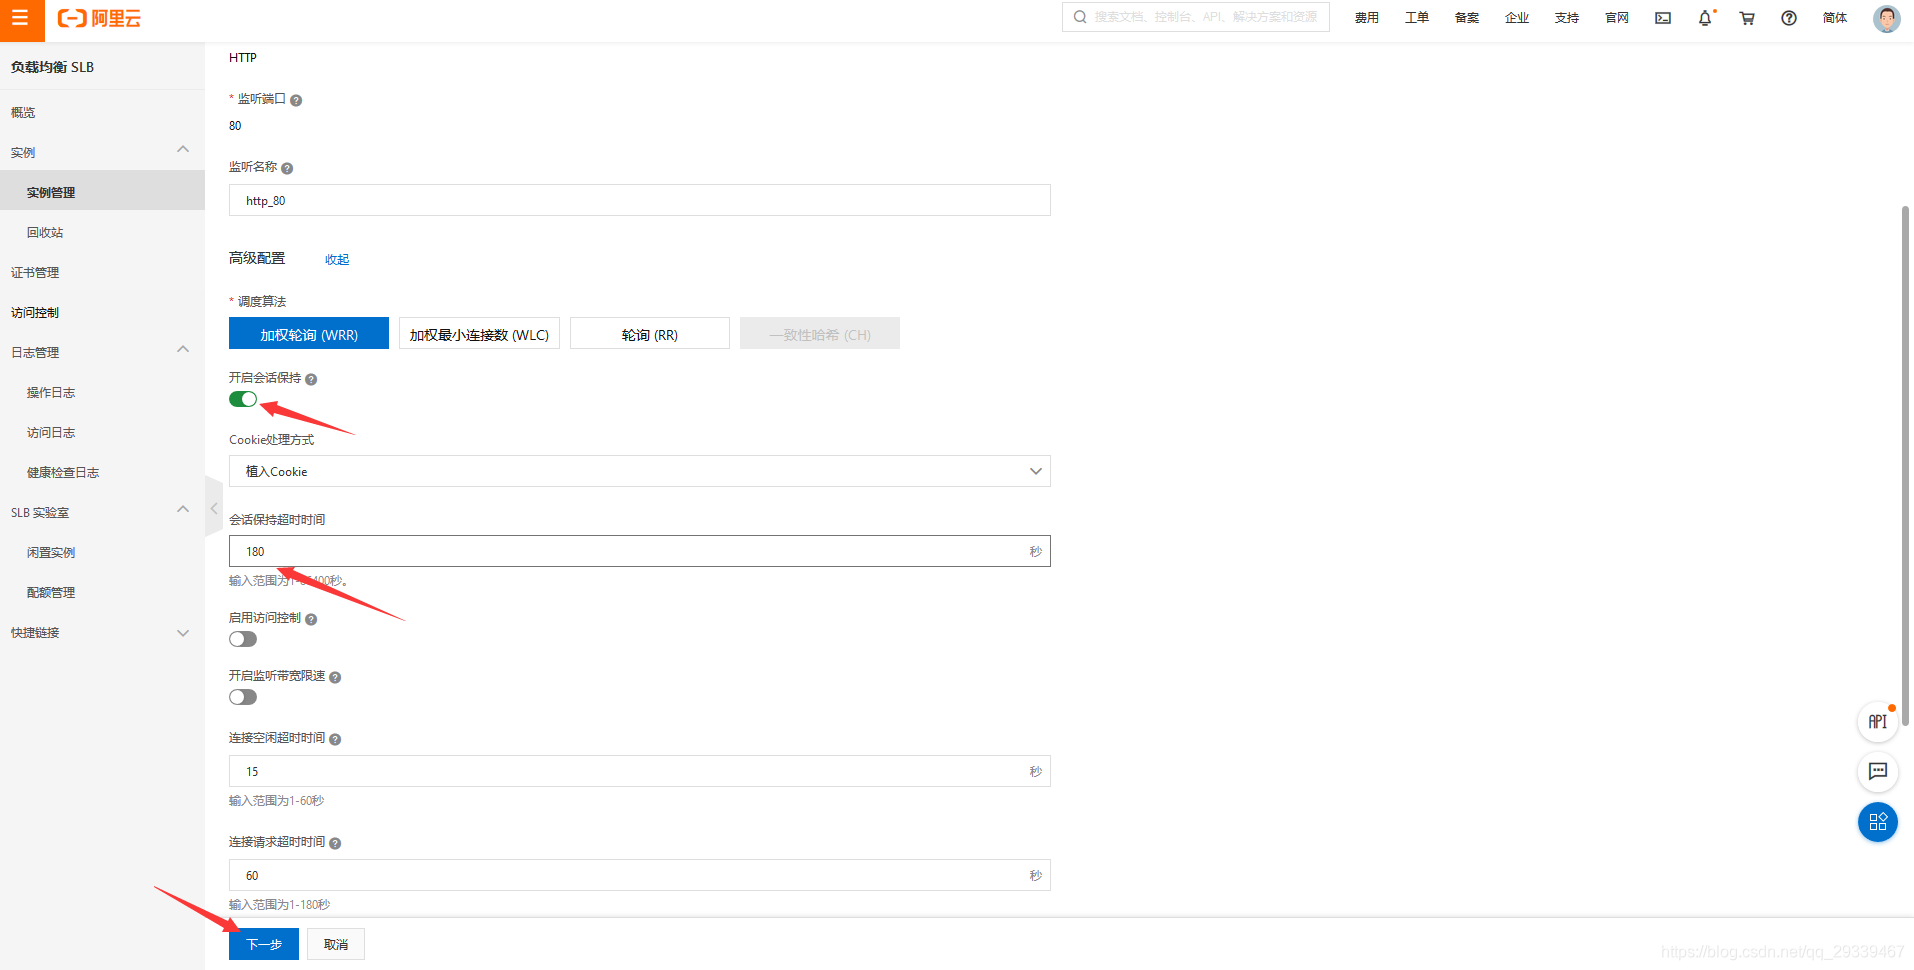The width and height of the screenshot is (1914, 970).
Task: Open the notifications bell
Action: (x=1705, y=18)
